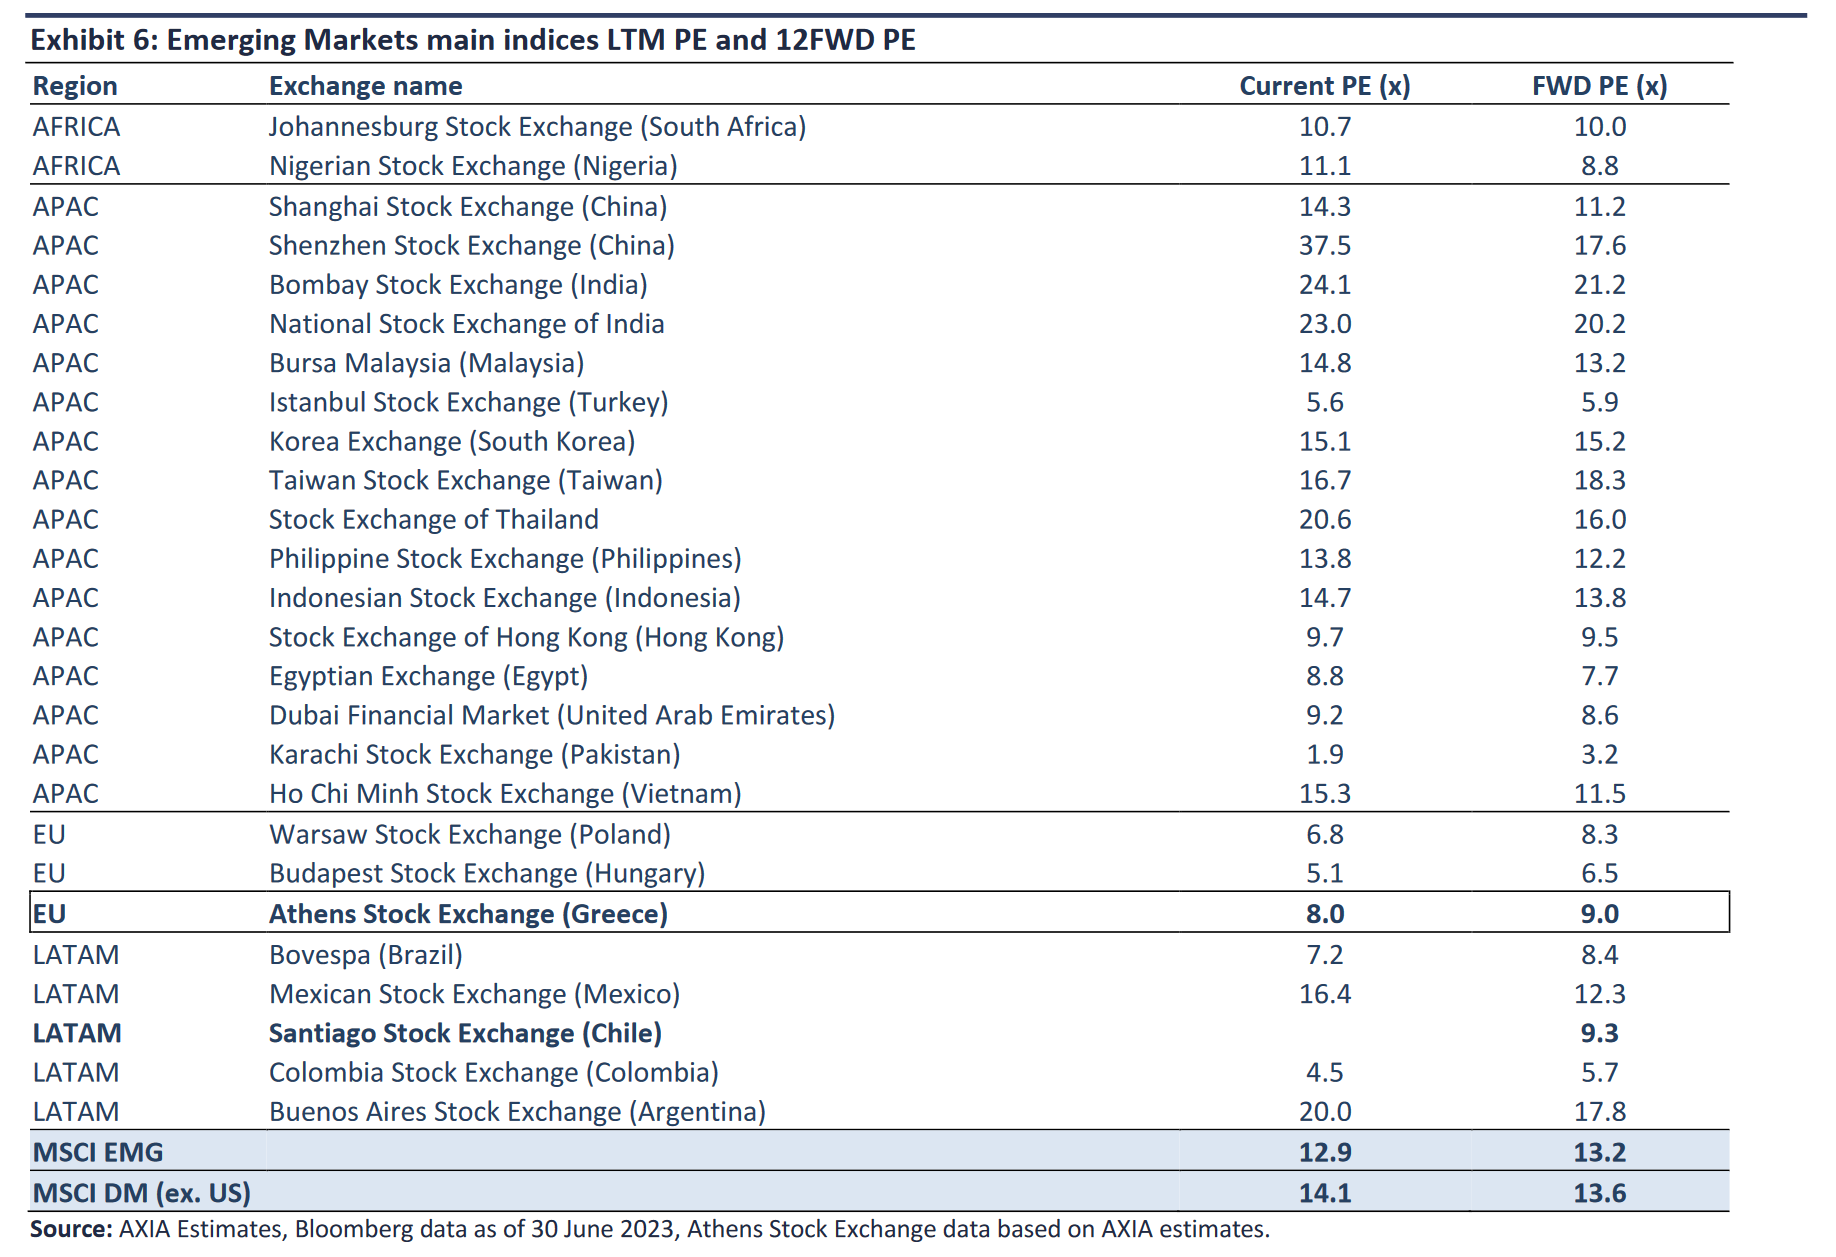This screenshot has width=1836, height=1257.
Task: Select Egyptian Exchange (Egypt)
Action: [428, 676]
